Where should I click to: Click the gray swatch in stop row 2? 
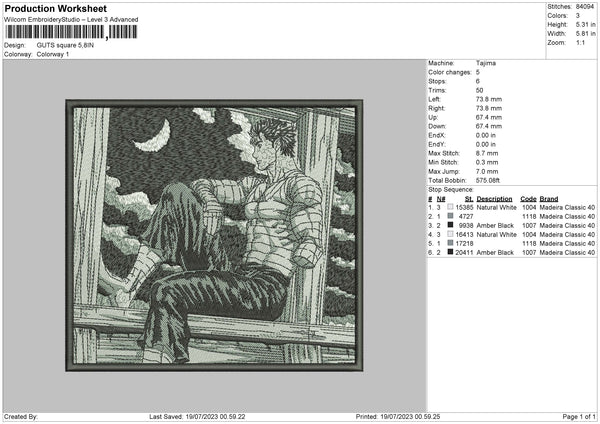point(450,216)
